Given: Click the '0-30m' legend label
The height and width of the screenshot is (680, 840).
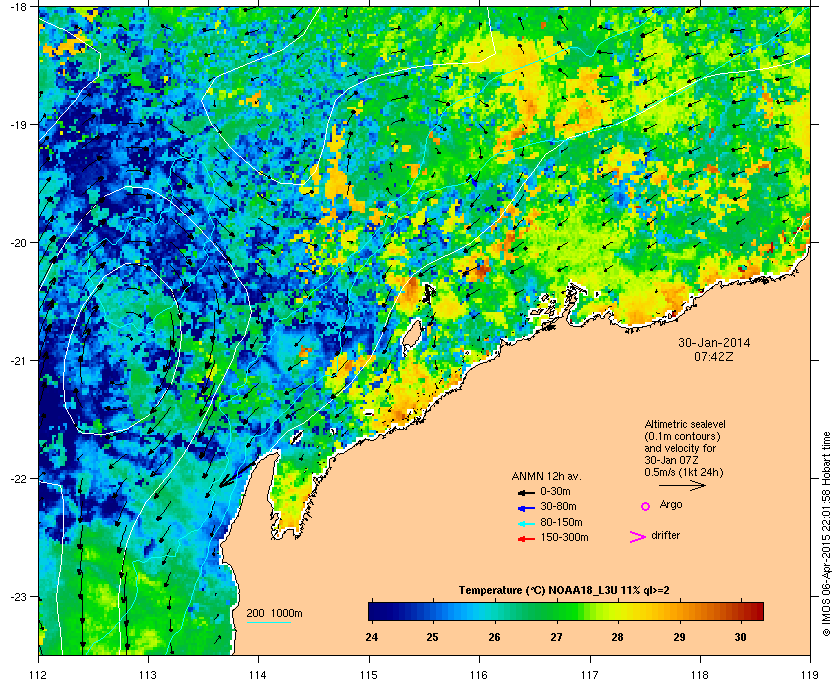Looking at the screenshot, I should (x=555, y=491).
